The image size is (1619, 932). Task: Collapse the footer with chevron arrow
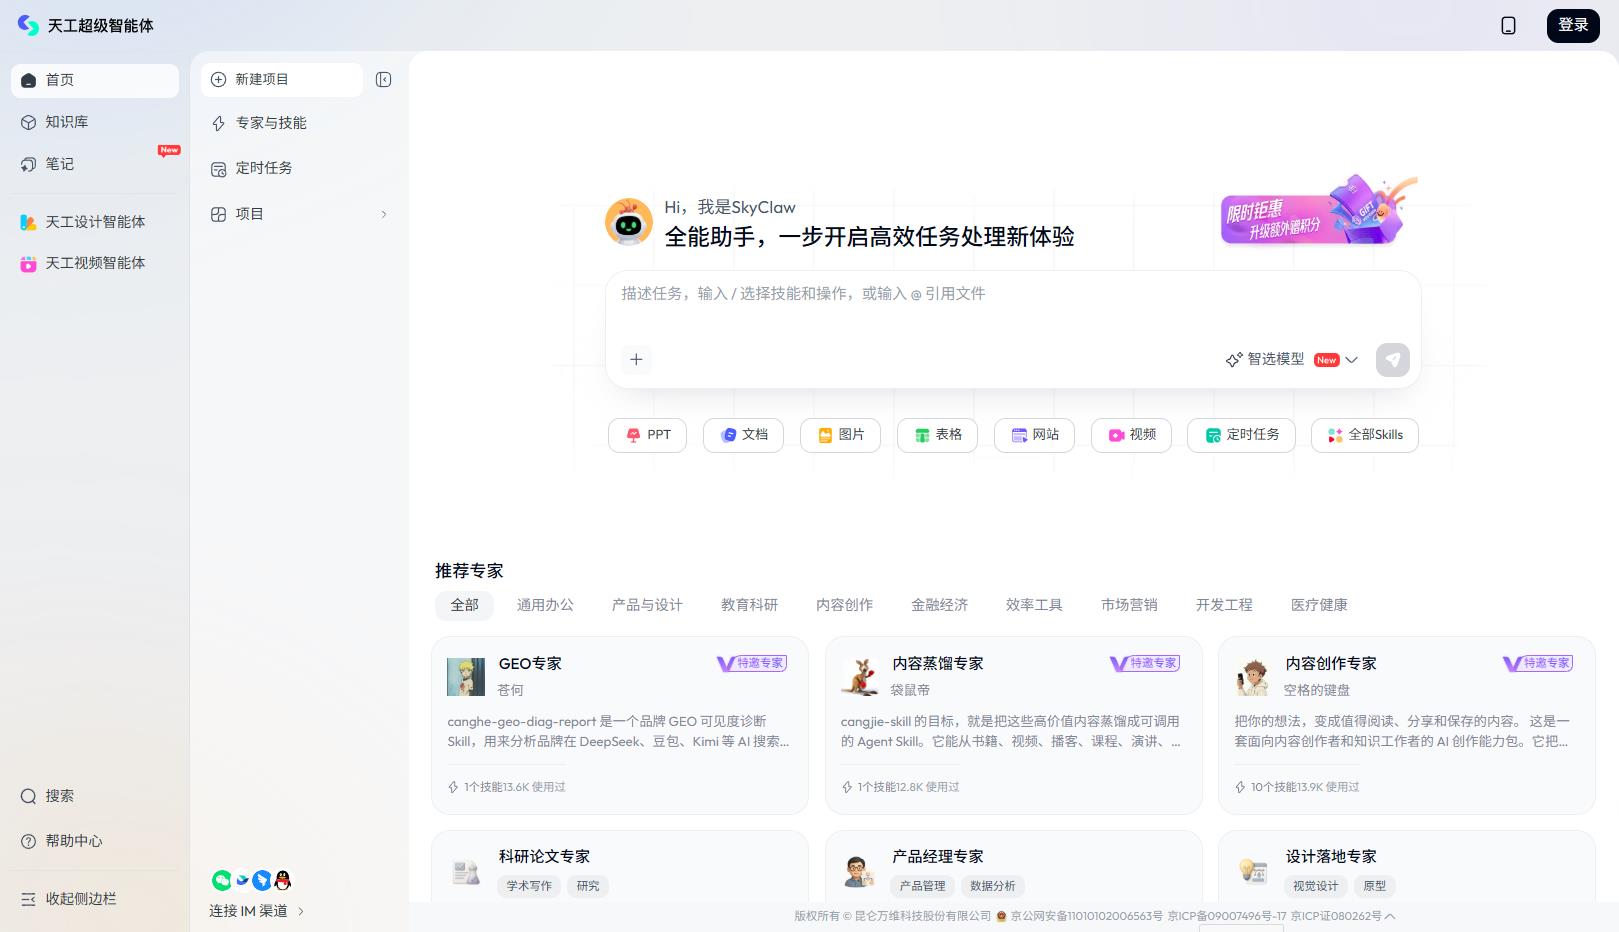pyautogui.click(x=1390, y=916)
